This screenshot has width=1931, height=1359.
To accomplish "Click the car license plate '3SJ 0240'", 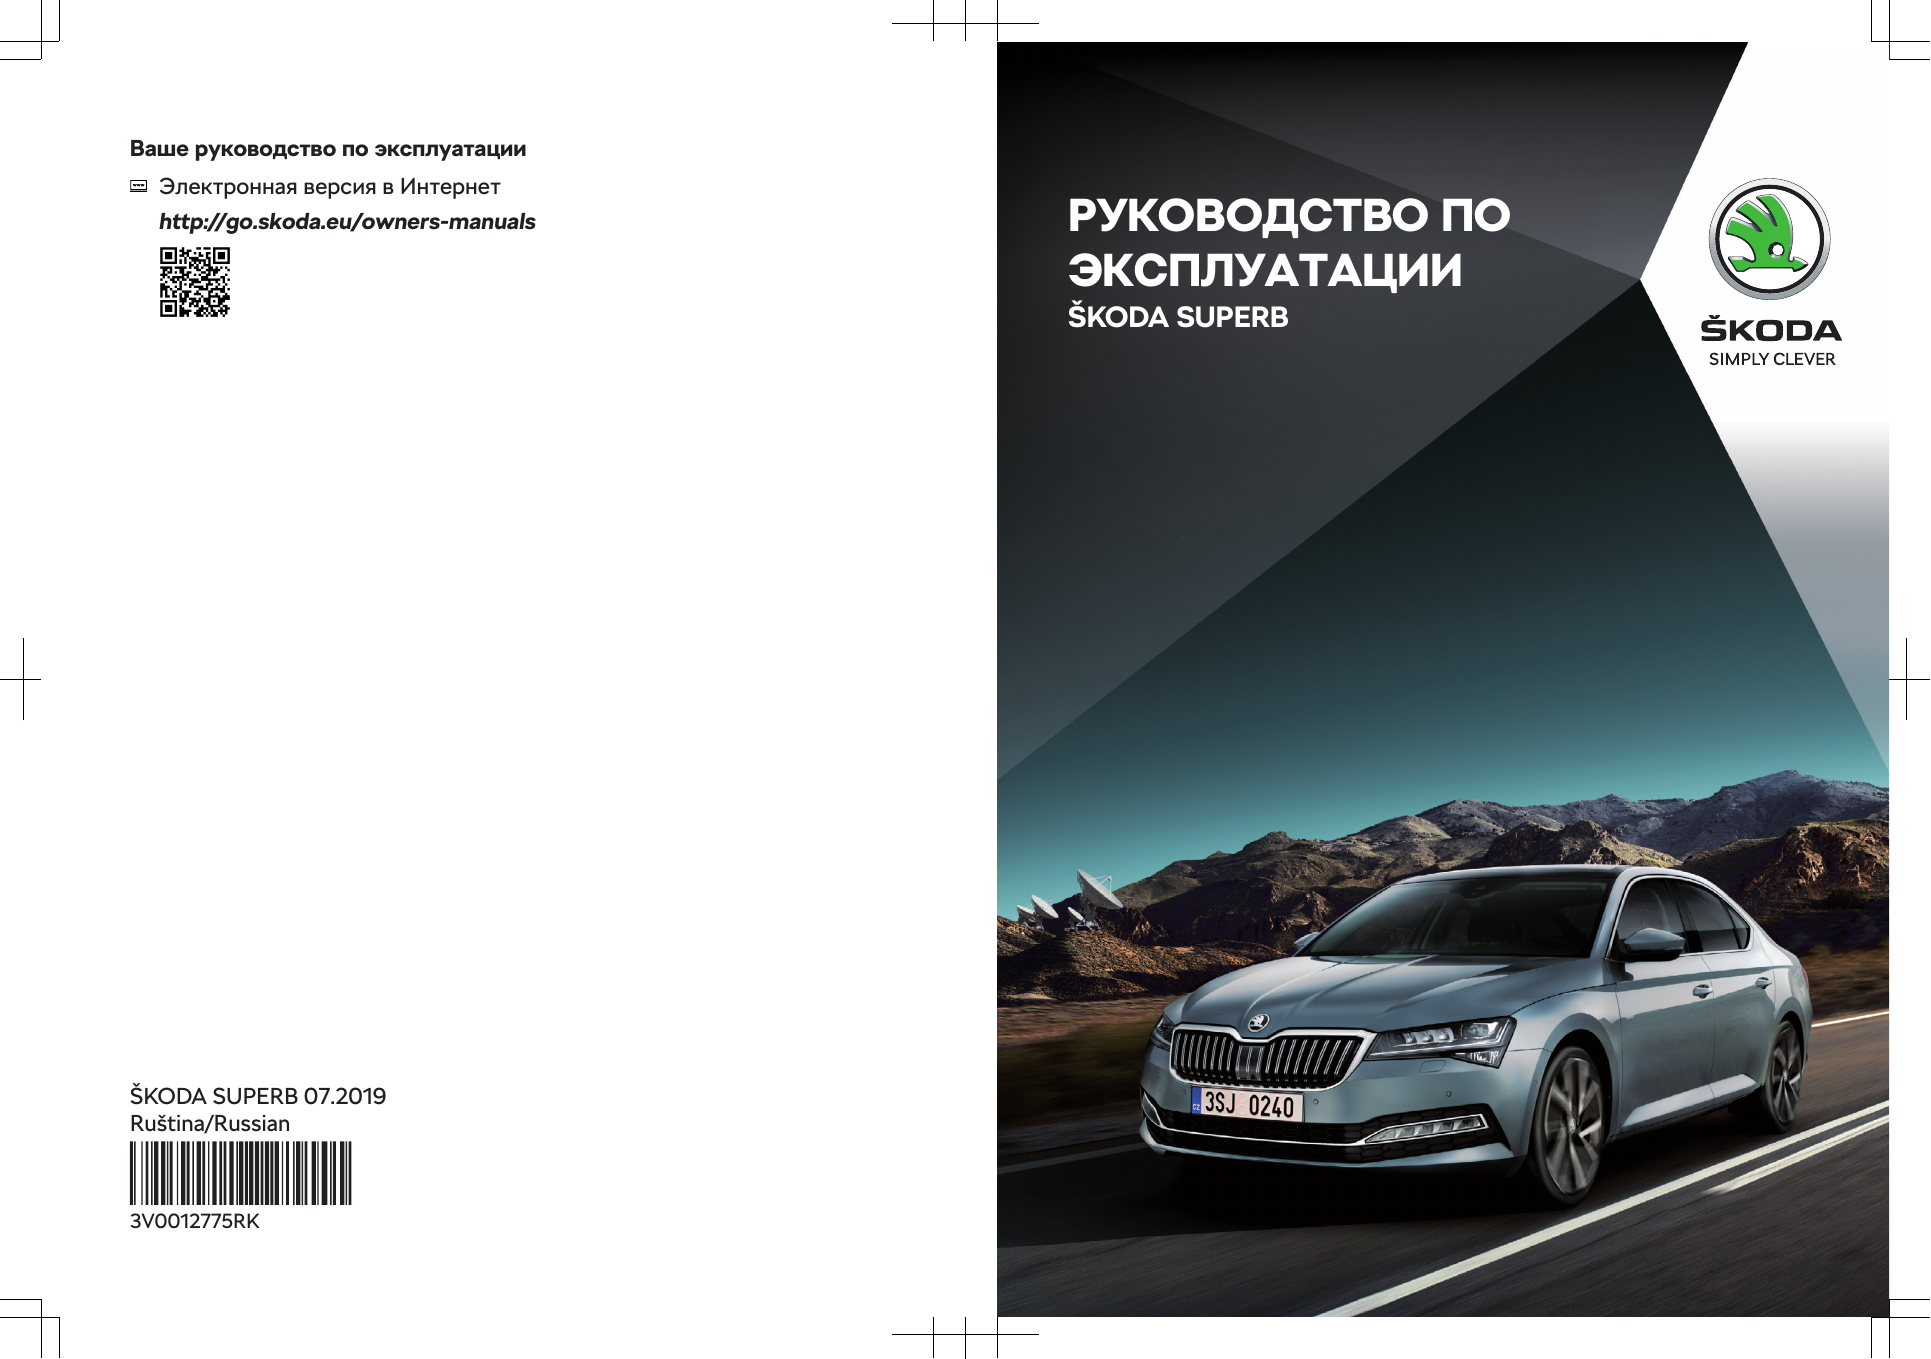I will pyautogui.click(x=1248, y=1104).
